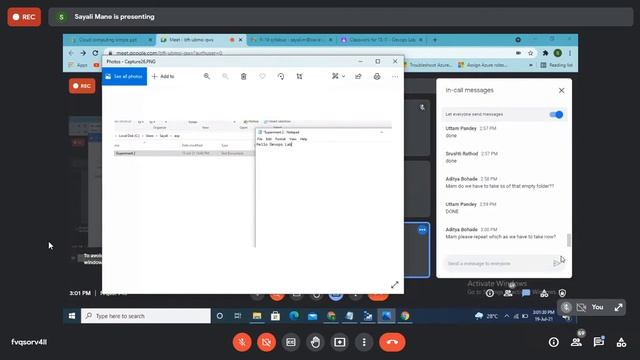Viewport: 640px width, 360px height.
Task: Open Help menu in pictured Notepad
Action: (303, 139)
